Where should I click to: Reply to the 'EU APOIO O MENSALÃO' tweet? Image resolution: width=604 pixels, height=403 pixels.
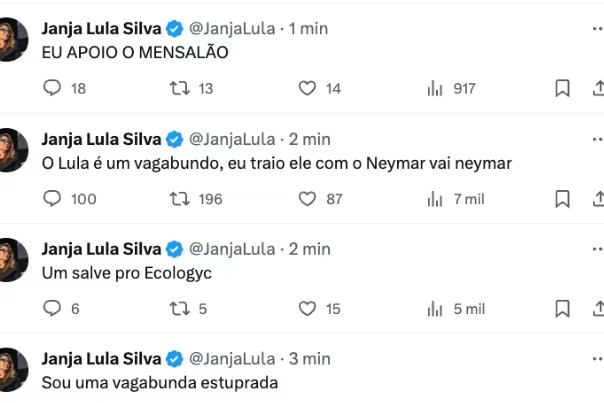coord(52,88)
